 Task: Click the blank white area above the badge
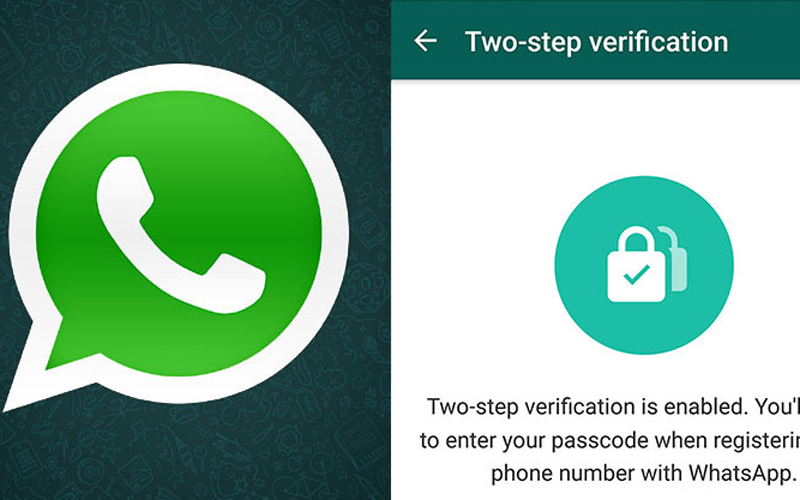[595, 128]
